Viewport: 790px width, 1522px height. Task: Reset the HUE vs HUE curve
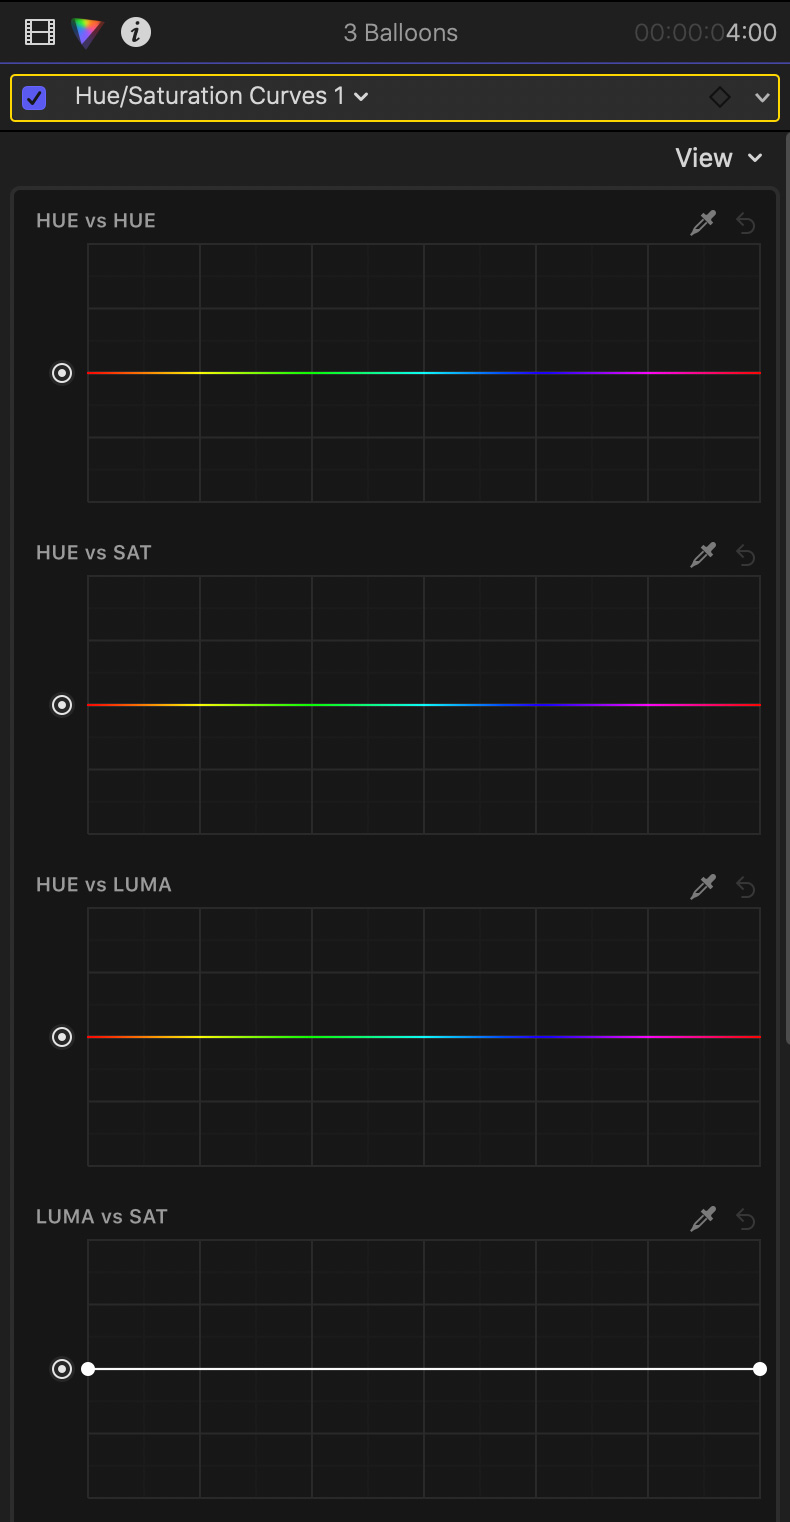point(746,222)
